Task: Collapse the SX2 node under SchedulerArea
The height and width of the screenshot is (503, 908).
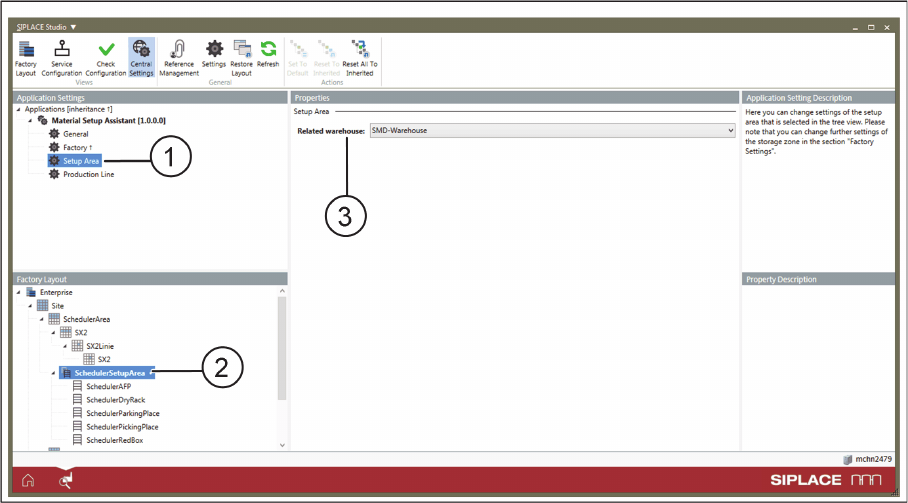Action: click(x=53, y=333)
